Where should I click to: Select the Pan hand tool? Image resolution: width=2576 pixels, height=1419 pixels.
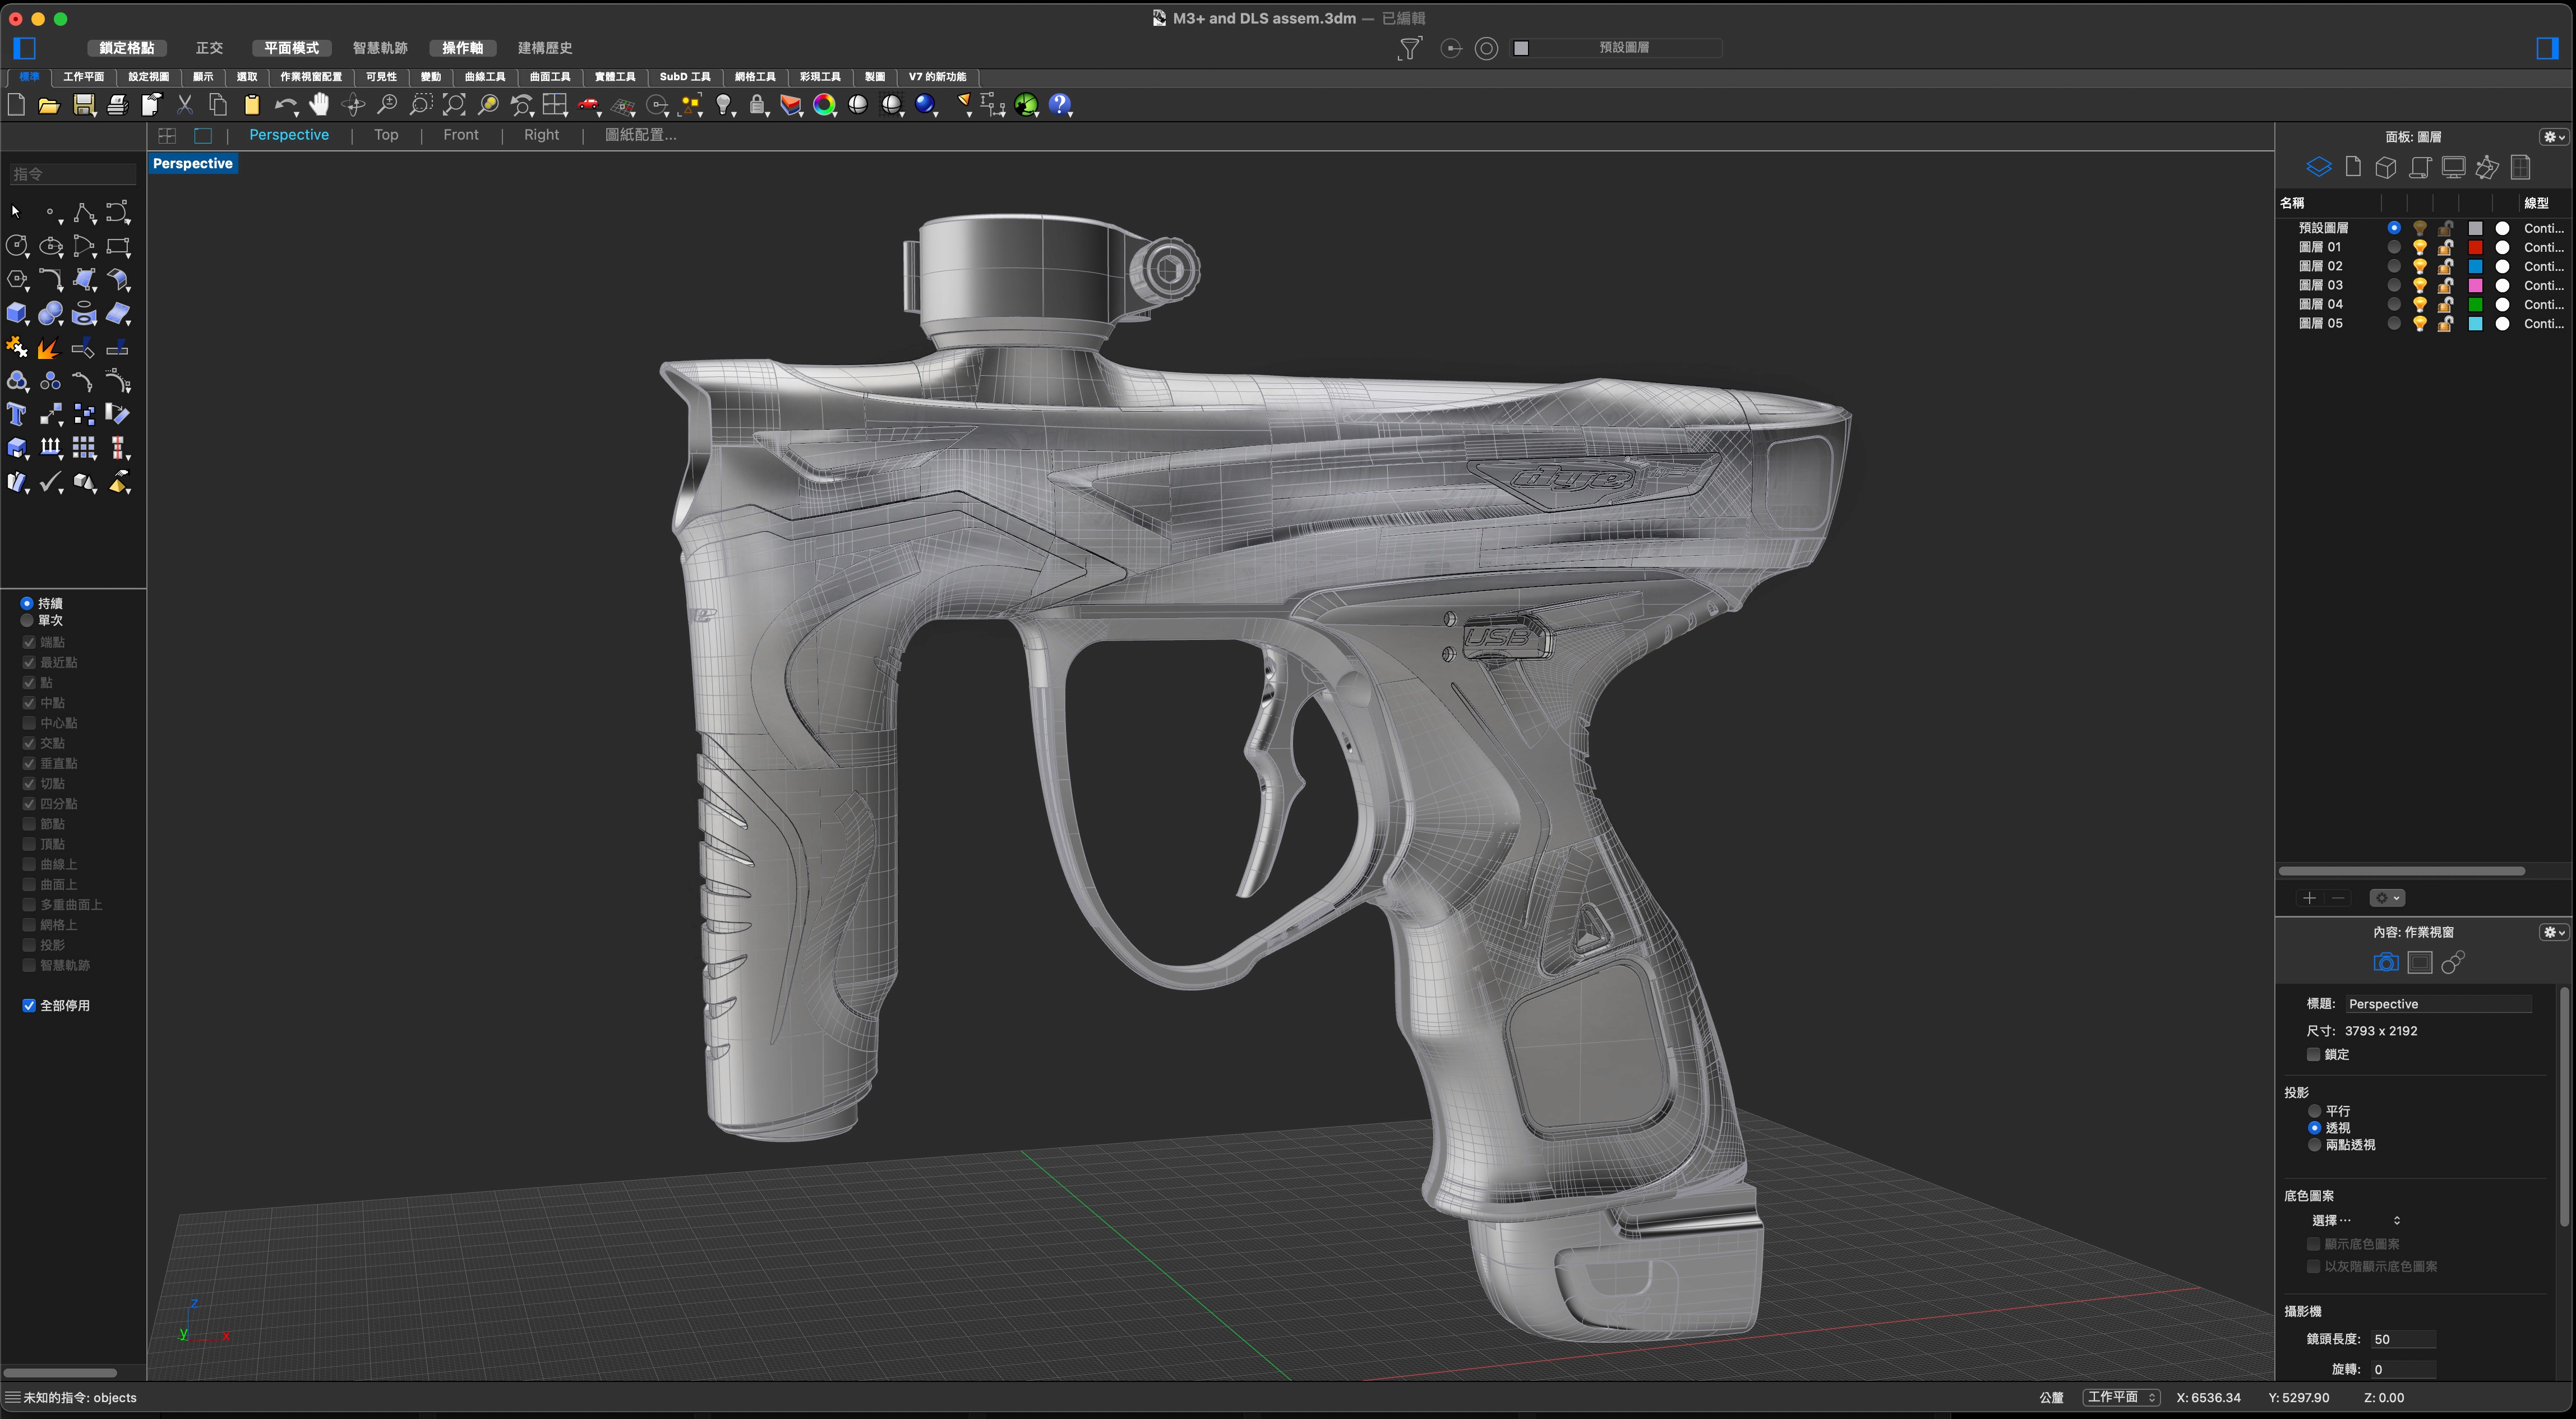coord(319,104)
